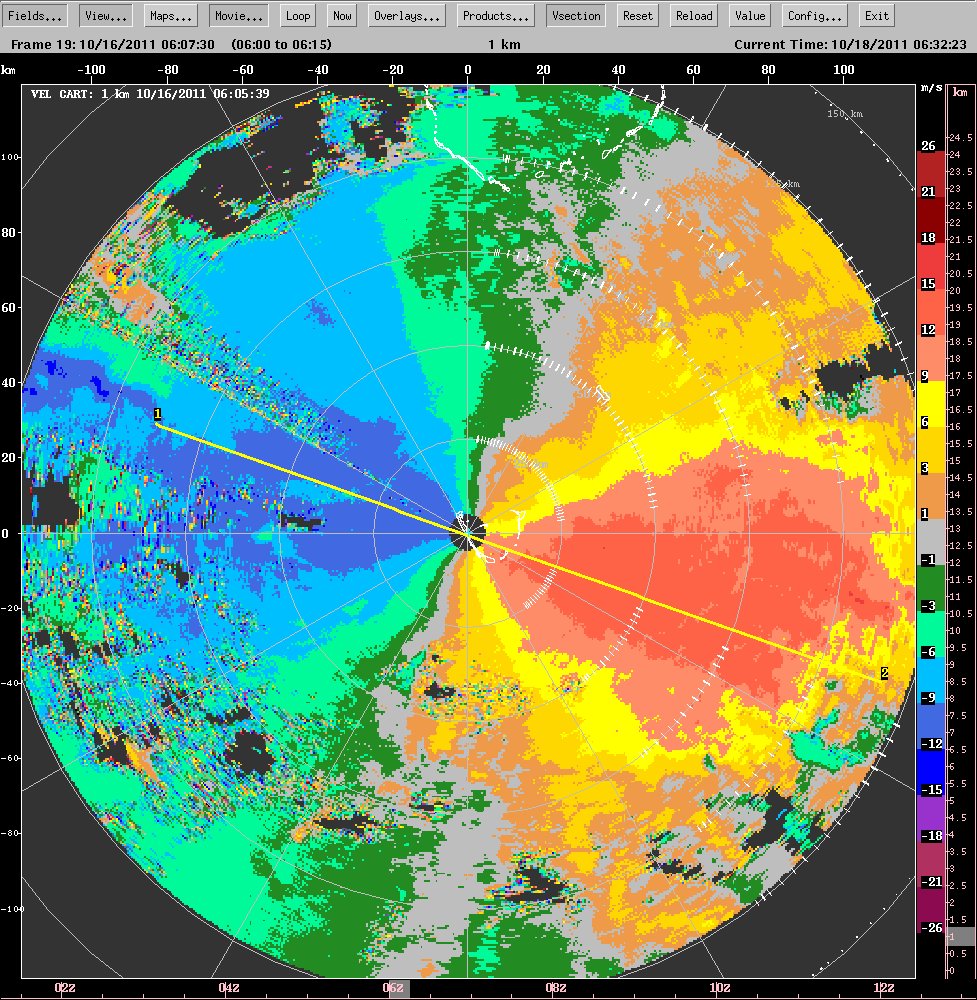Click the Reload button
The width and height of the screenshot is (977, 1000).
pos(694,16)
